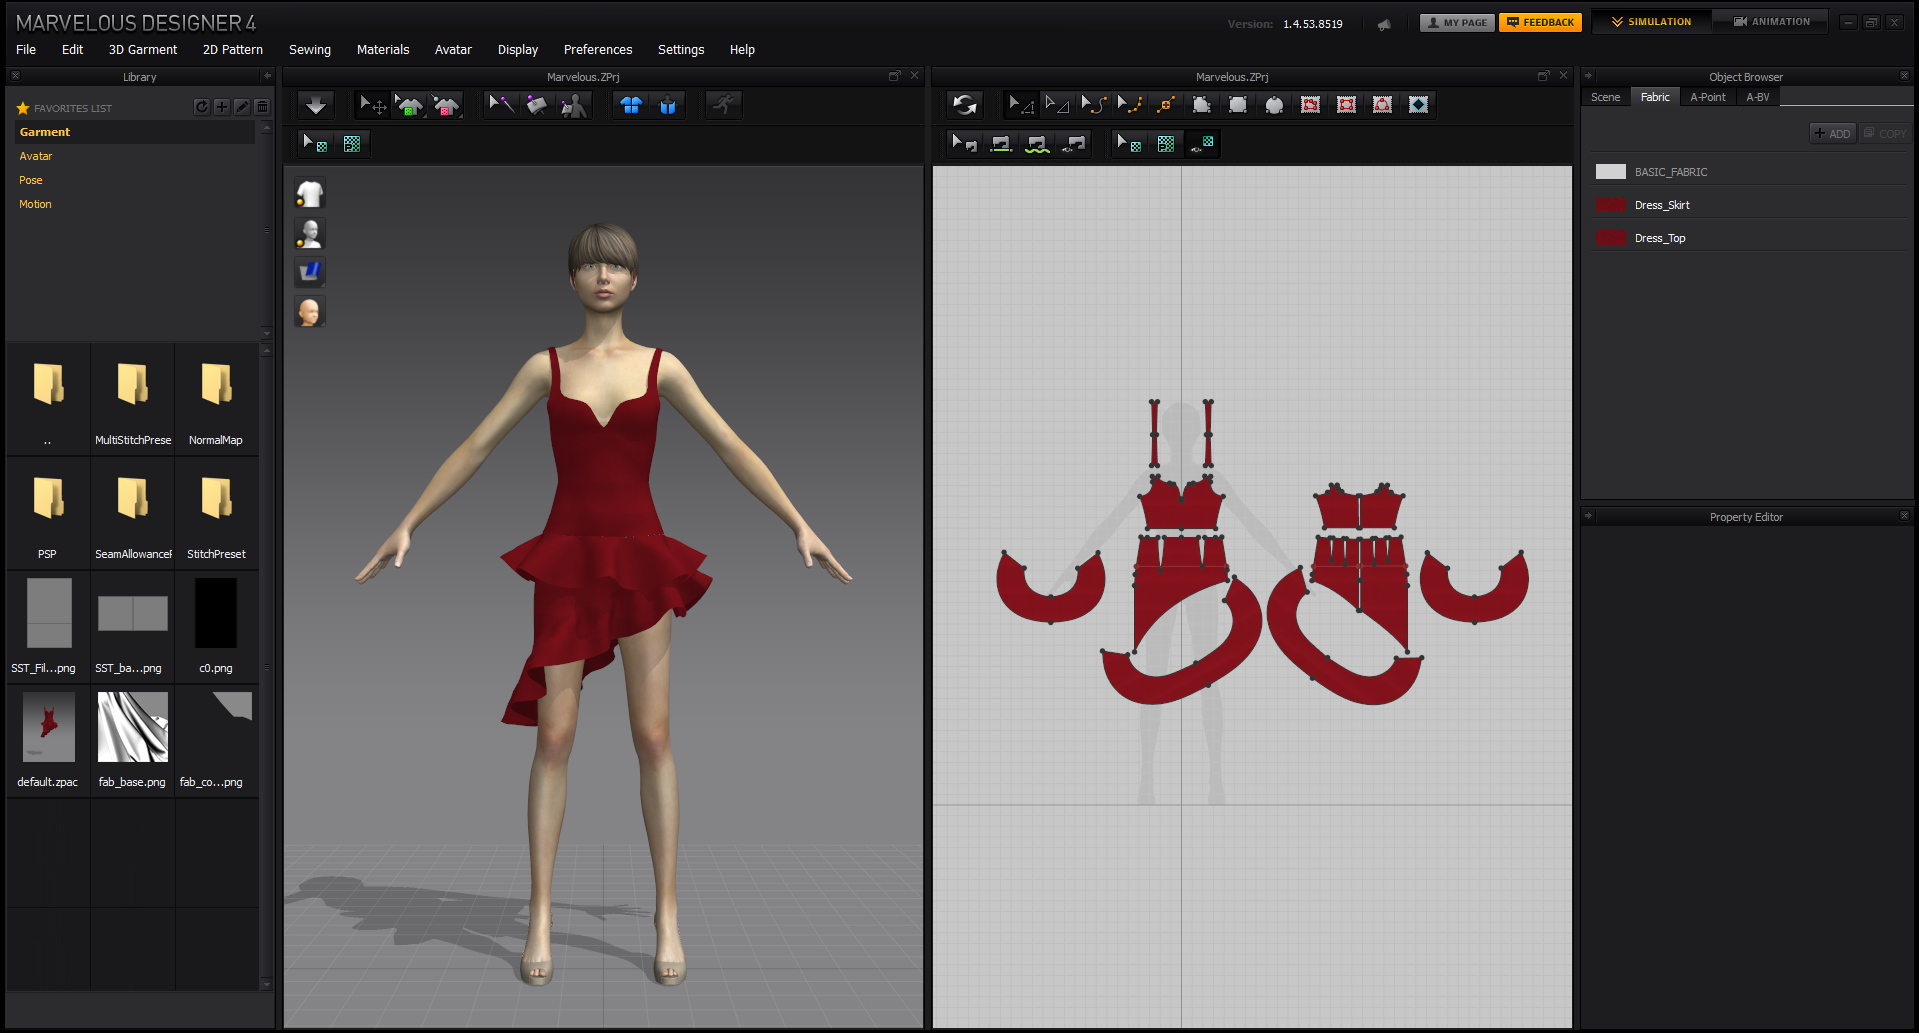Open the Sewing menu

[x=310, y=50]
